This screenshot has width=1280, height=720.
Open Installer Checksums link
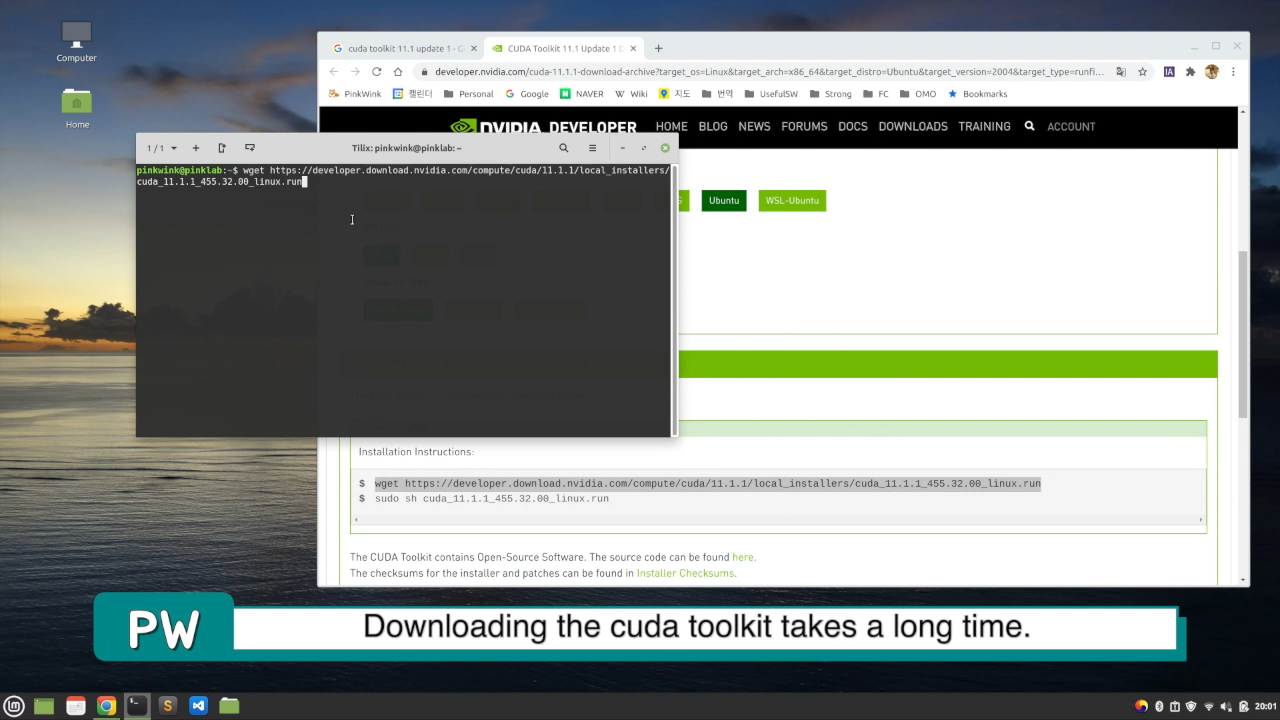coord(685,573)
